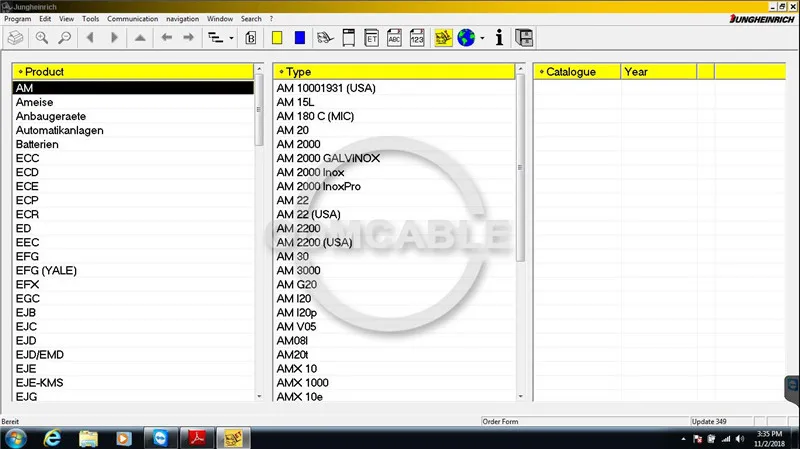Open the Search menu
This screenshot has height=449, width=800.
coord(251,19)
